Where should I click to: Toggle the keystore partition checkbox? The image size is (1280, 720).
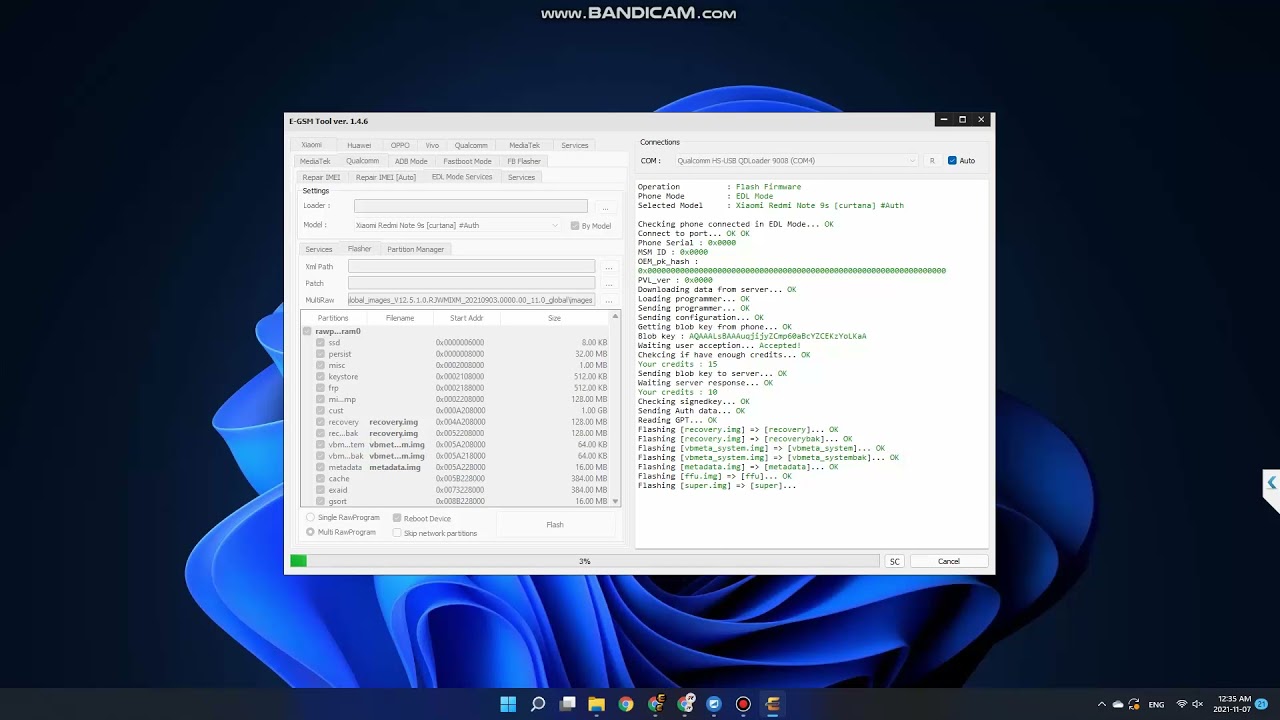320,377
